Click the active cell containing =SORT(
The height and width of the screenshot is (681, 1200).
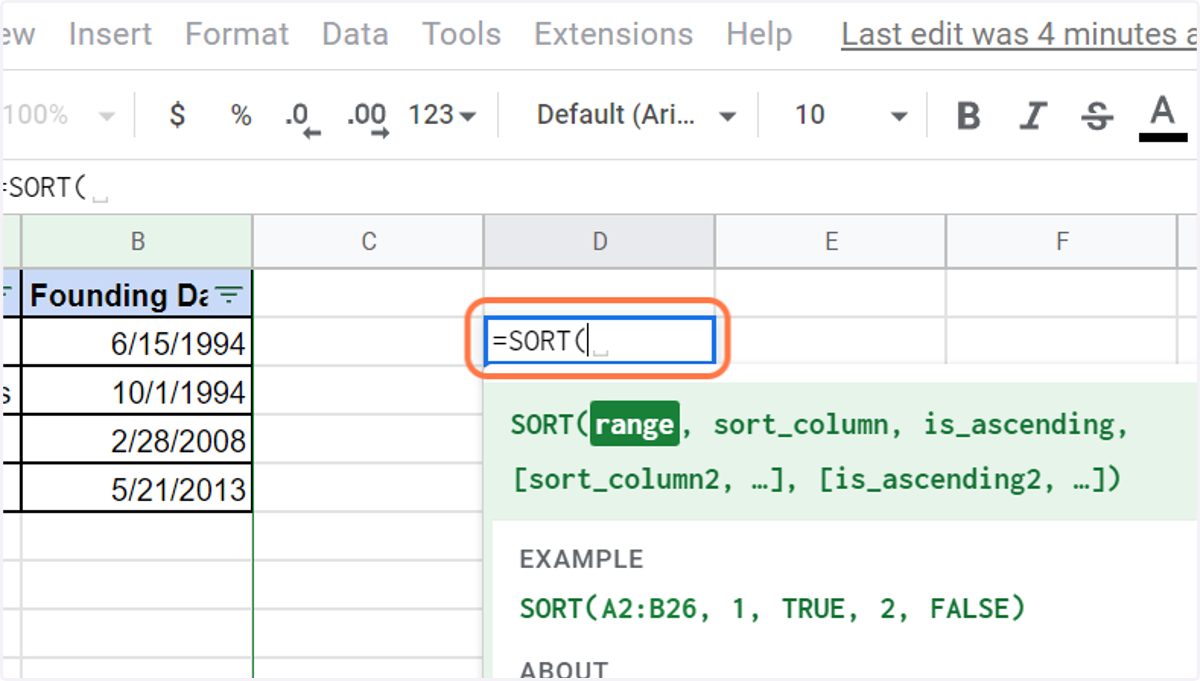[599, 342]
